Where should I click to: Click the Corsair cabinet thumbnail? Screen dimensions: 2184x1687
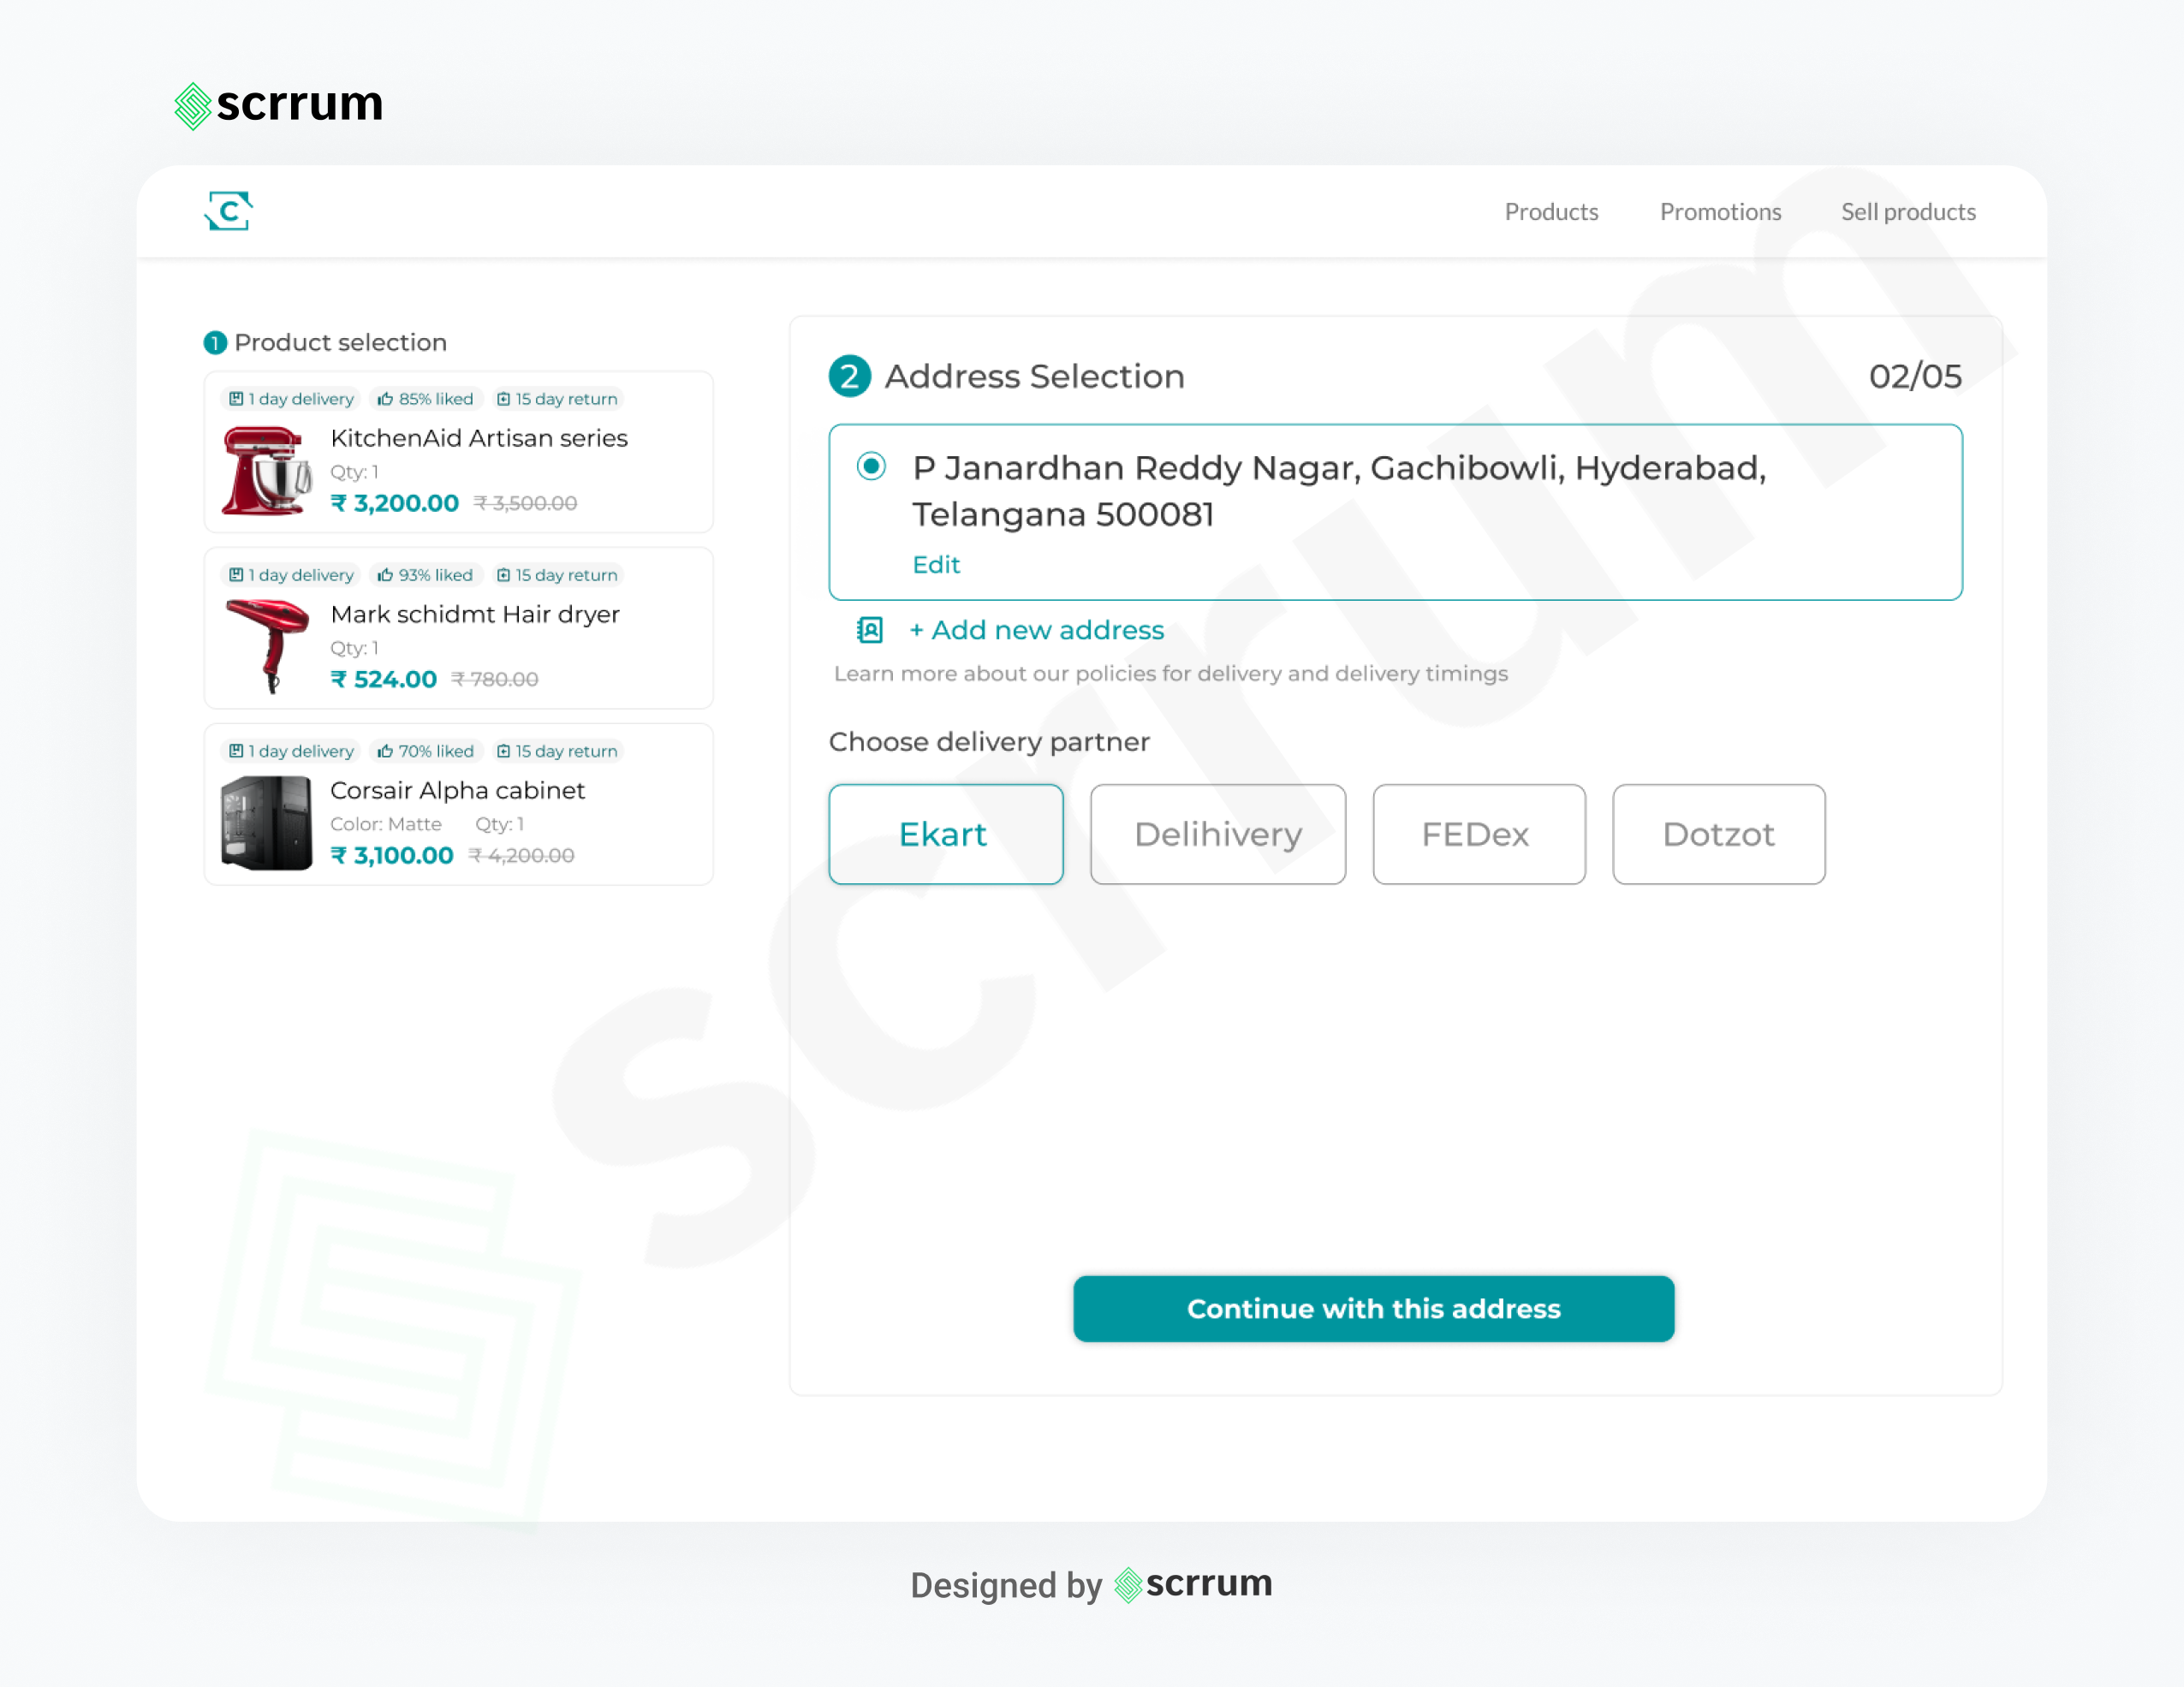click(x=266, y=823)
